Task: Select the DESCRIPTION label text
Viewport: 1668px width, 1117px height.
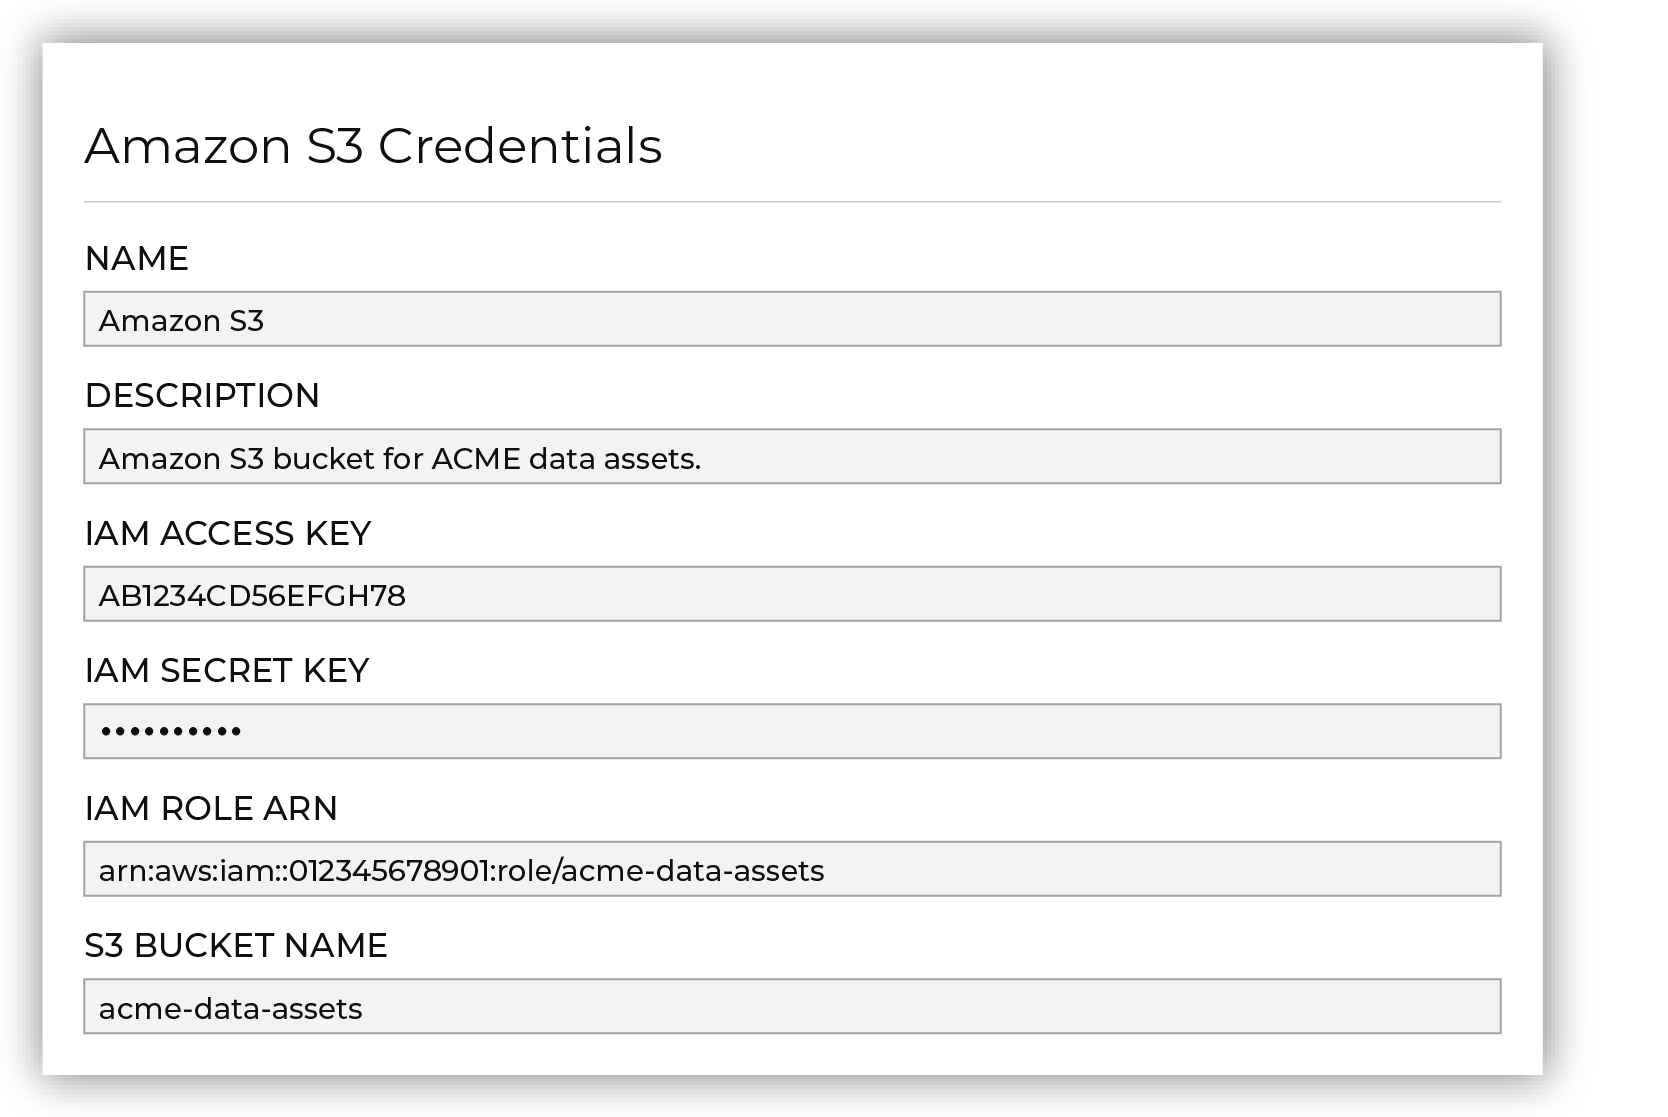Action: tap(202, 396)
